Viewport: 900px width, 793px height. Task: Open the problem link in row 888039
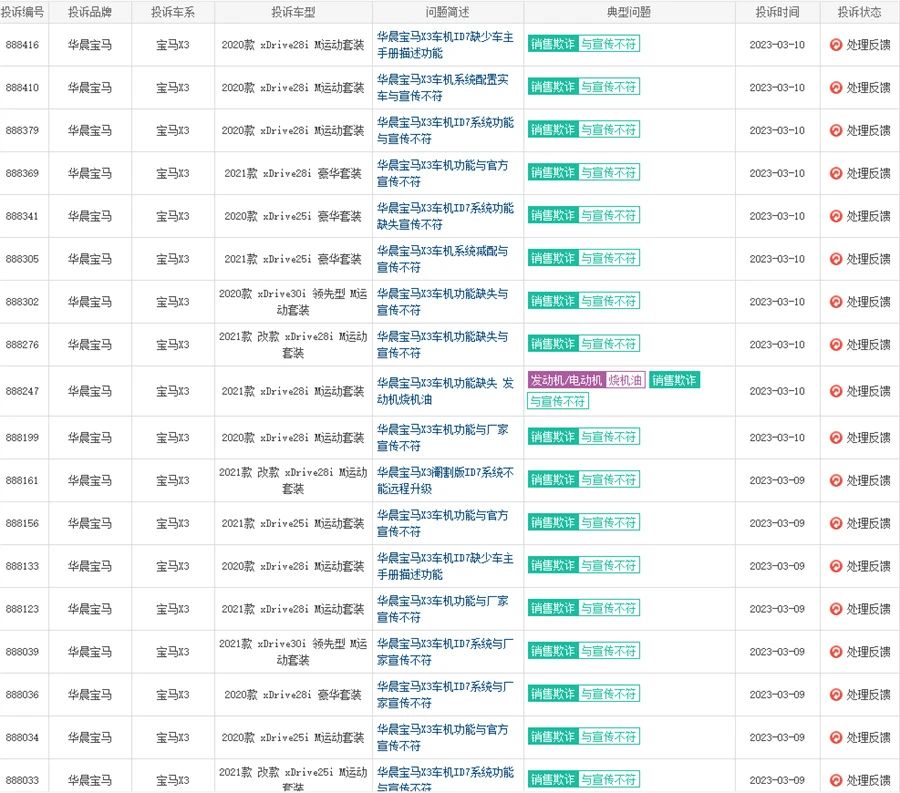pos(445,652)
